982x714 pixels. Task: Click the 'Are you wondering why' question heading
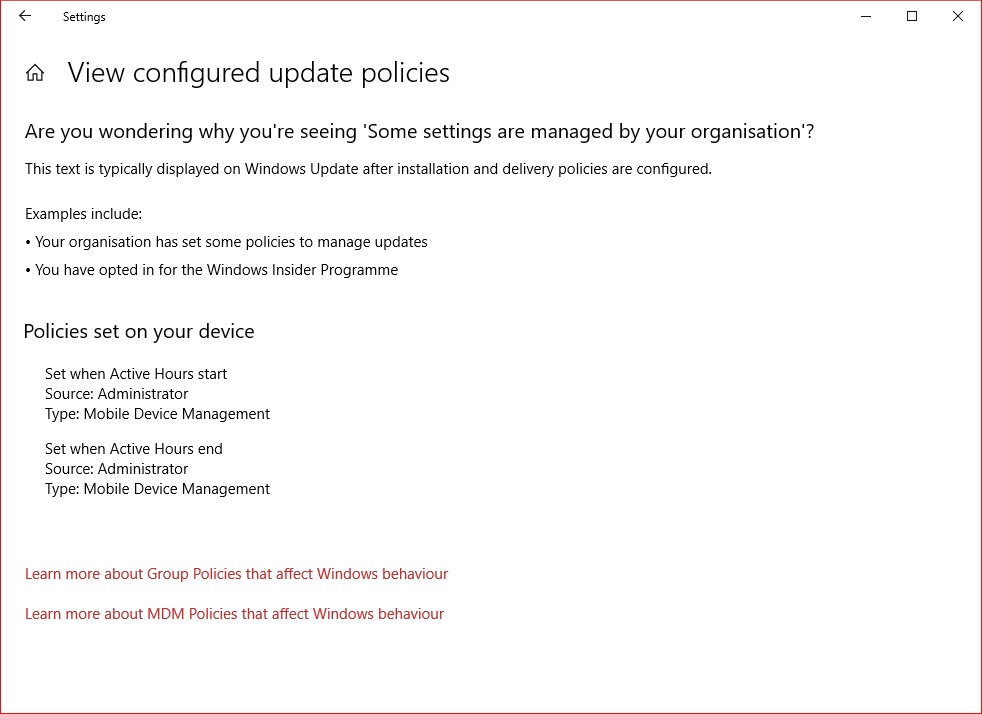pos(419,132)
